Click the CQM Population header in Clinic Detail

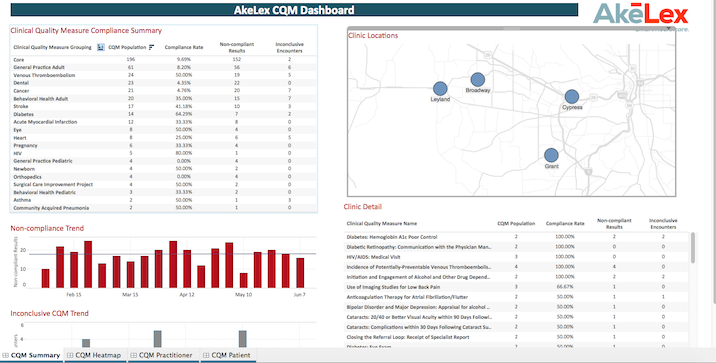click(516, 224)
